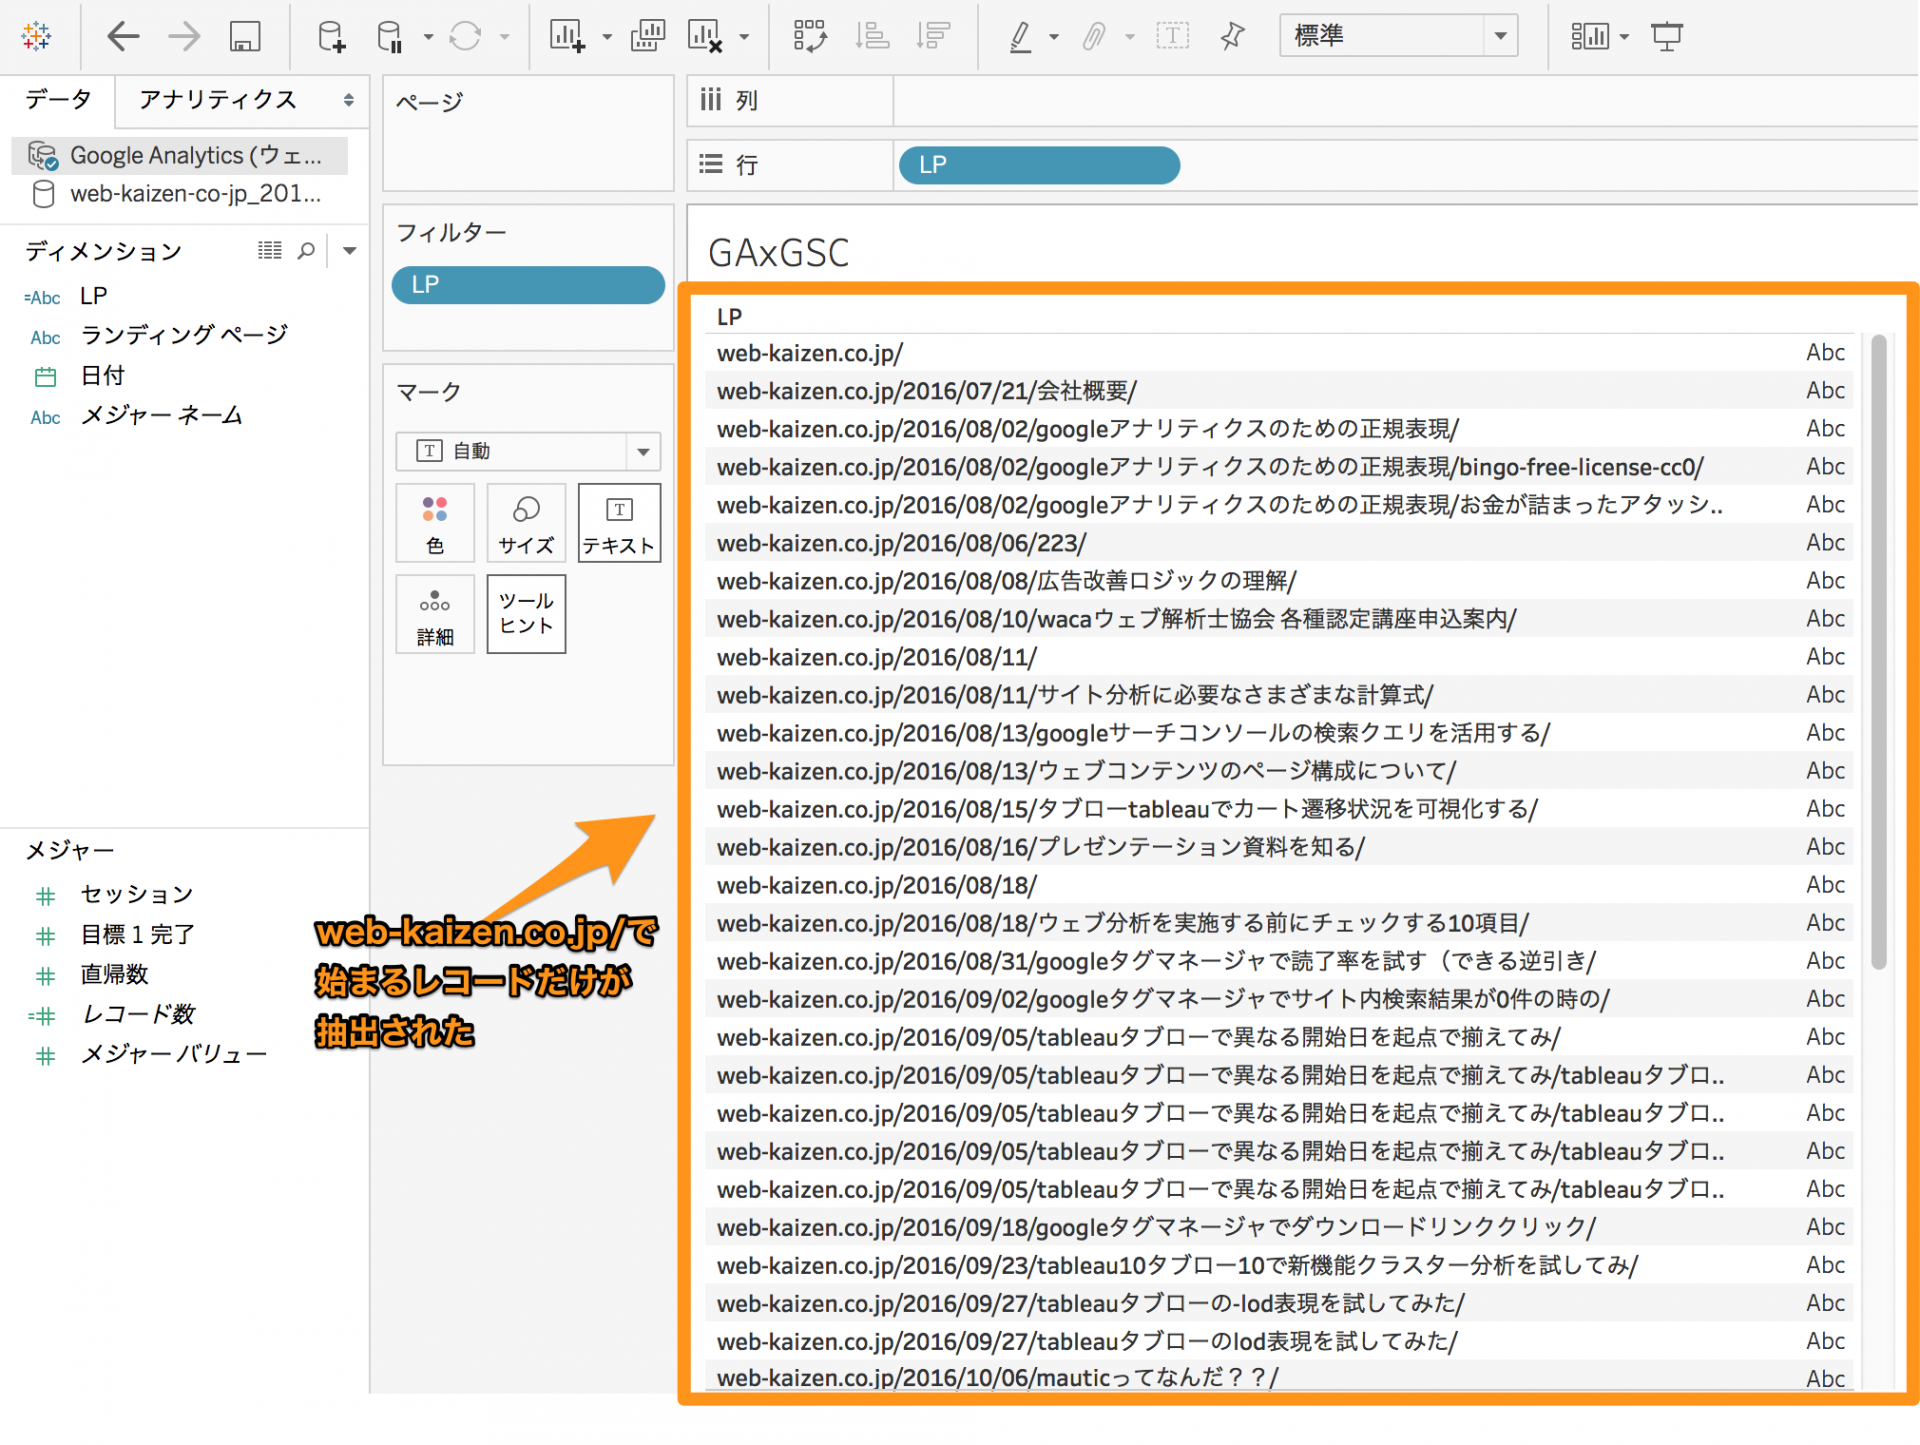Click the vertical scrollbar of the view

click(1878, 652)
